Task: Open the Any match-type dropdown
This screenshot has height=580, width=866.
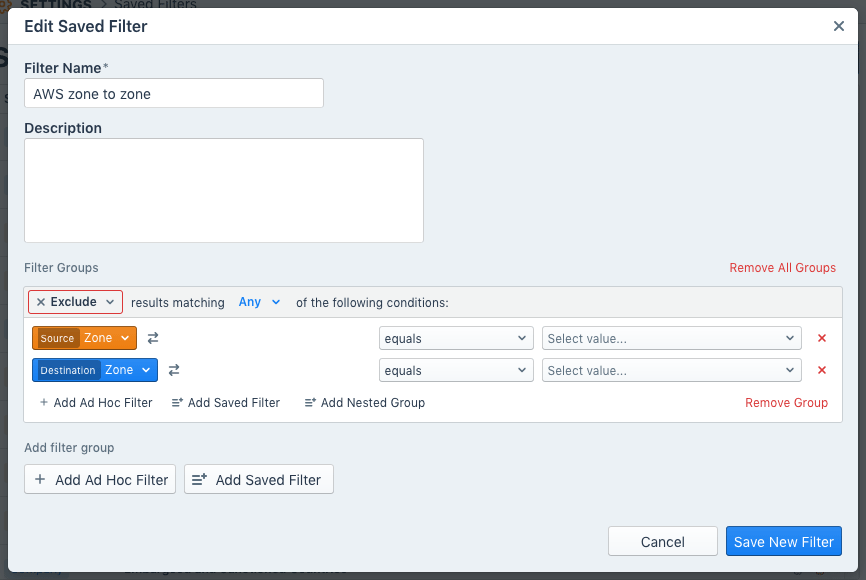Action: [259, 302]
